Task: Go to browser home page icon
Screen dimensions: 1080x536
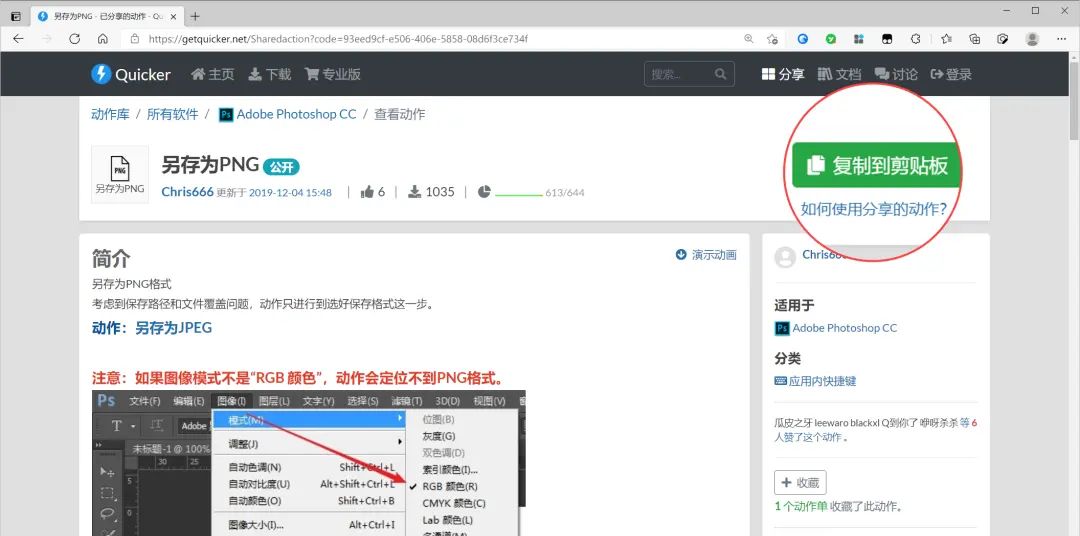Action: (103, 39)
